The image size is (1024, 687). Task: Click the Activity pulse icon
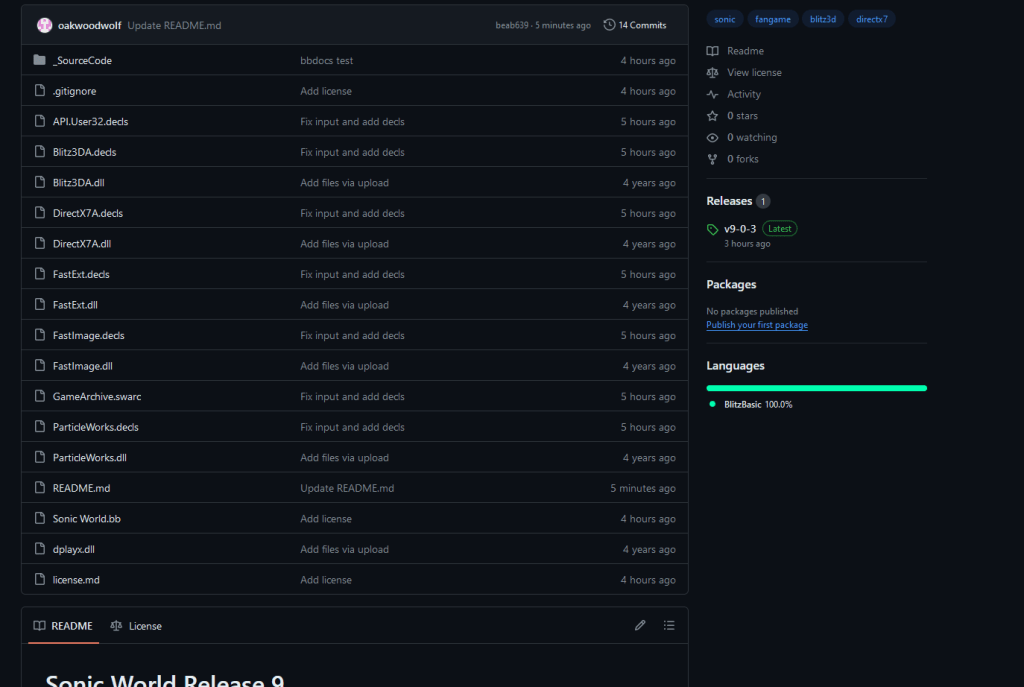tap(712, 94)
